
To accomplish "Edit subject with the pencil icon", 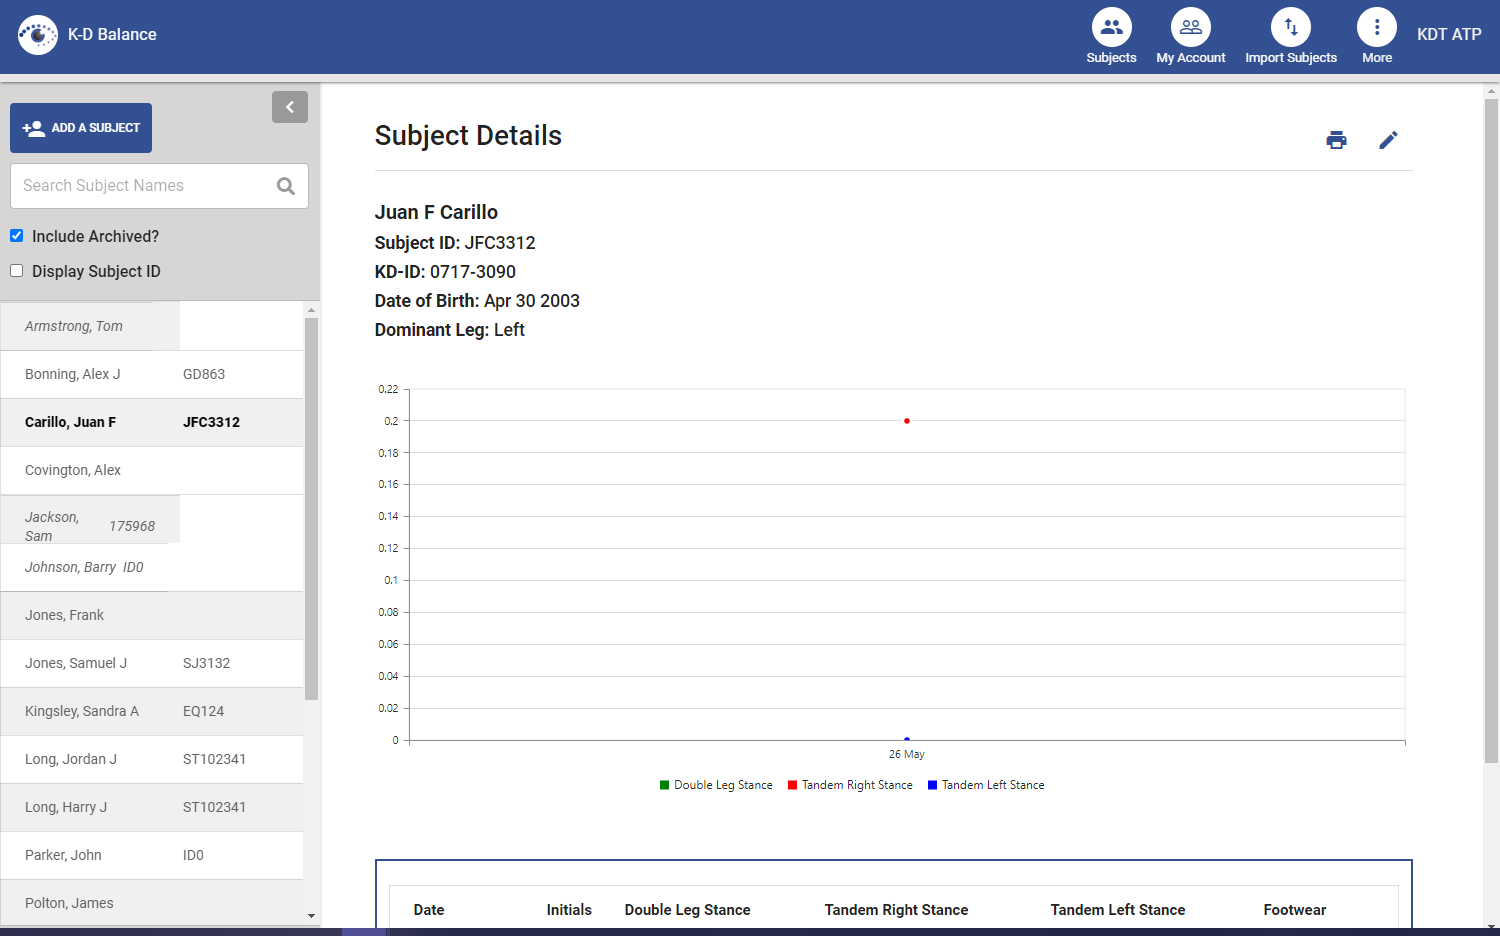I will point(1388,140).
